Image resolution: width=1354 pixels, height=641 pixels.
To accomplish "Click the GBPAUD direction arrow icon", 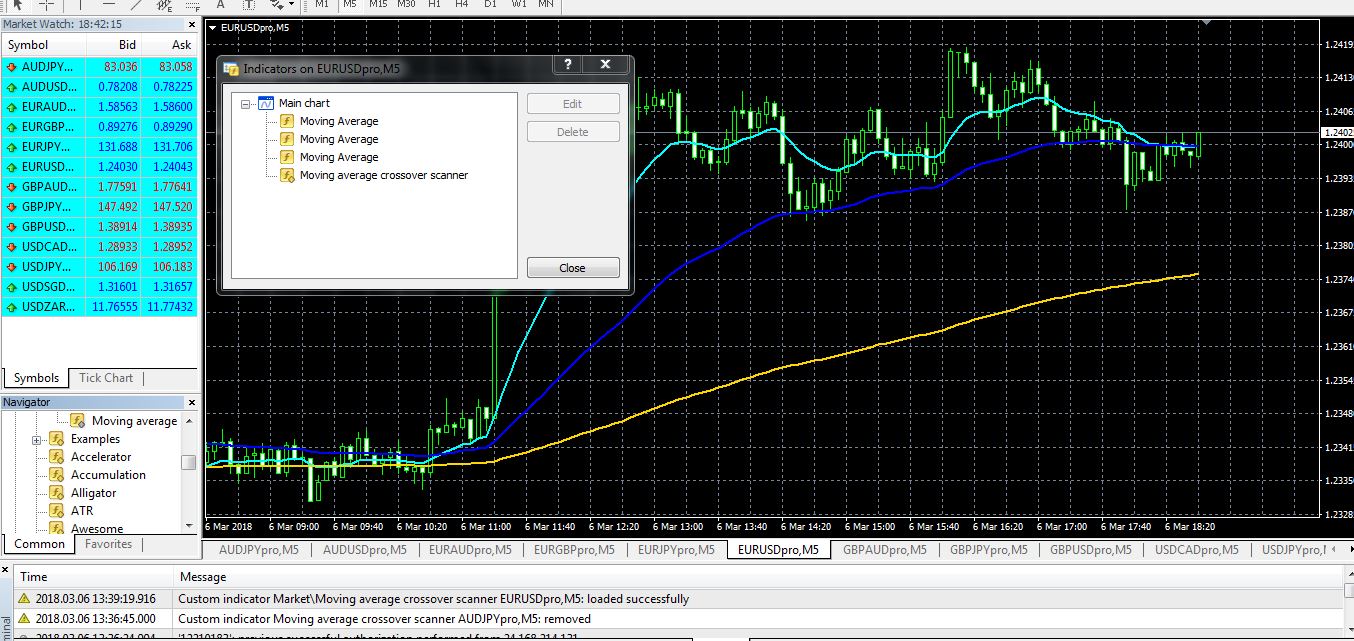I will pyautogui.click(x=11, y=187).
